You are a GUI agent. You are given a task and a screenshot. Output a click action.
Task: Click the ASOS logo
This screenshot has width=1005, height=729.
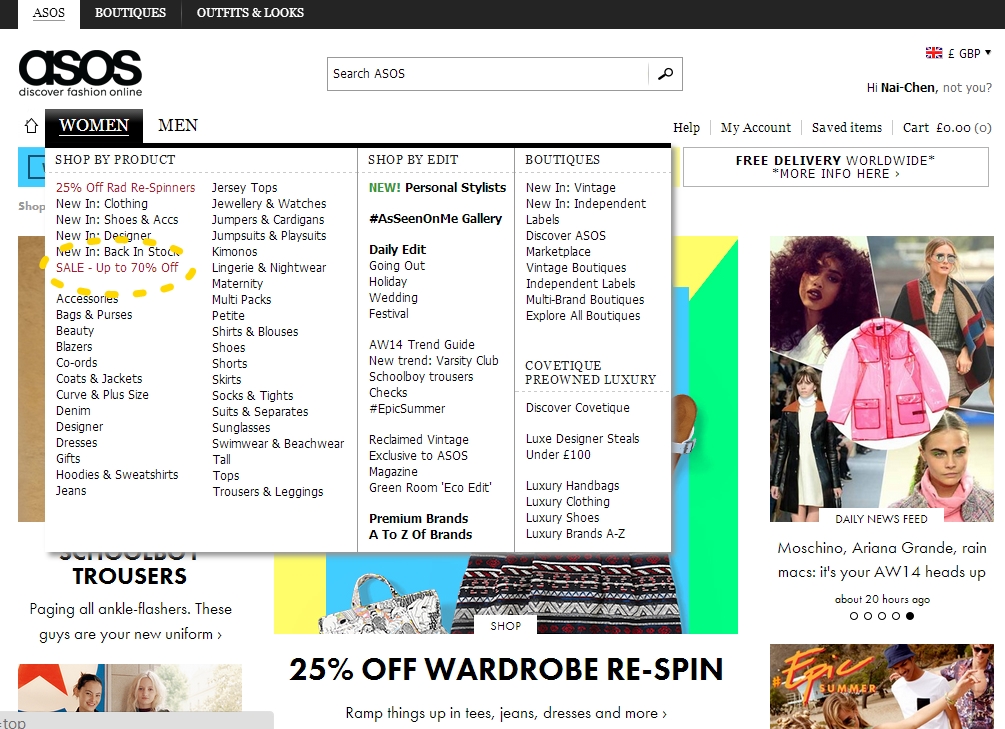[x=80, y=73]
